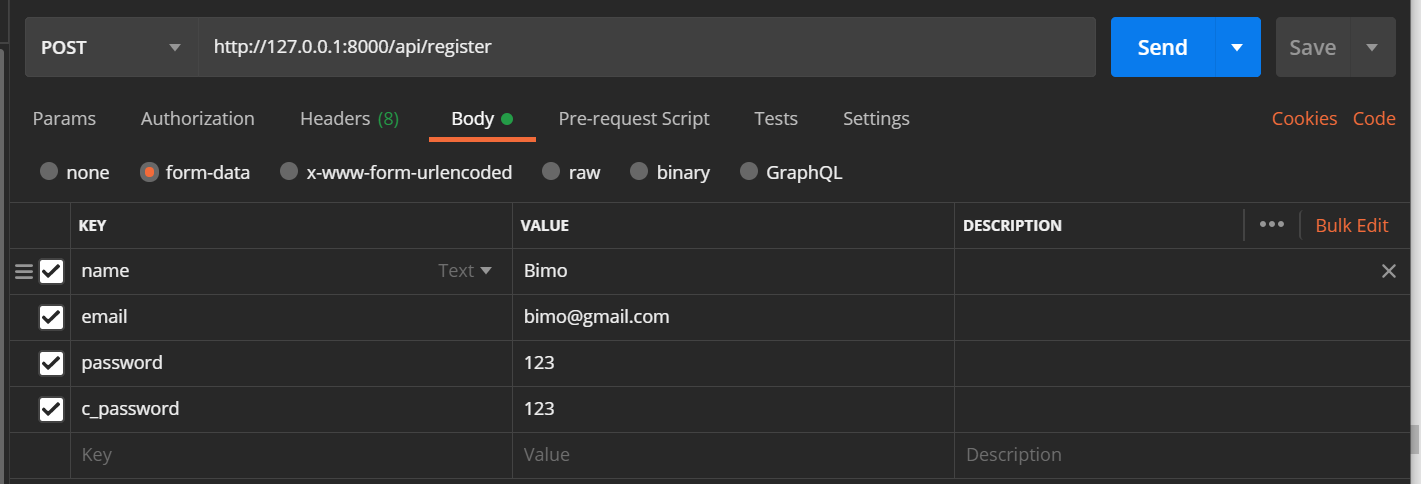The image size is (1421, 484).
Task: Uncheck the password parameter checkbox
Action: tap(51, 364)
